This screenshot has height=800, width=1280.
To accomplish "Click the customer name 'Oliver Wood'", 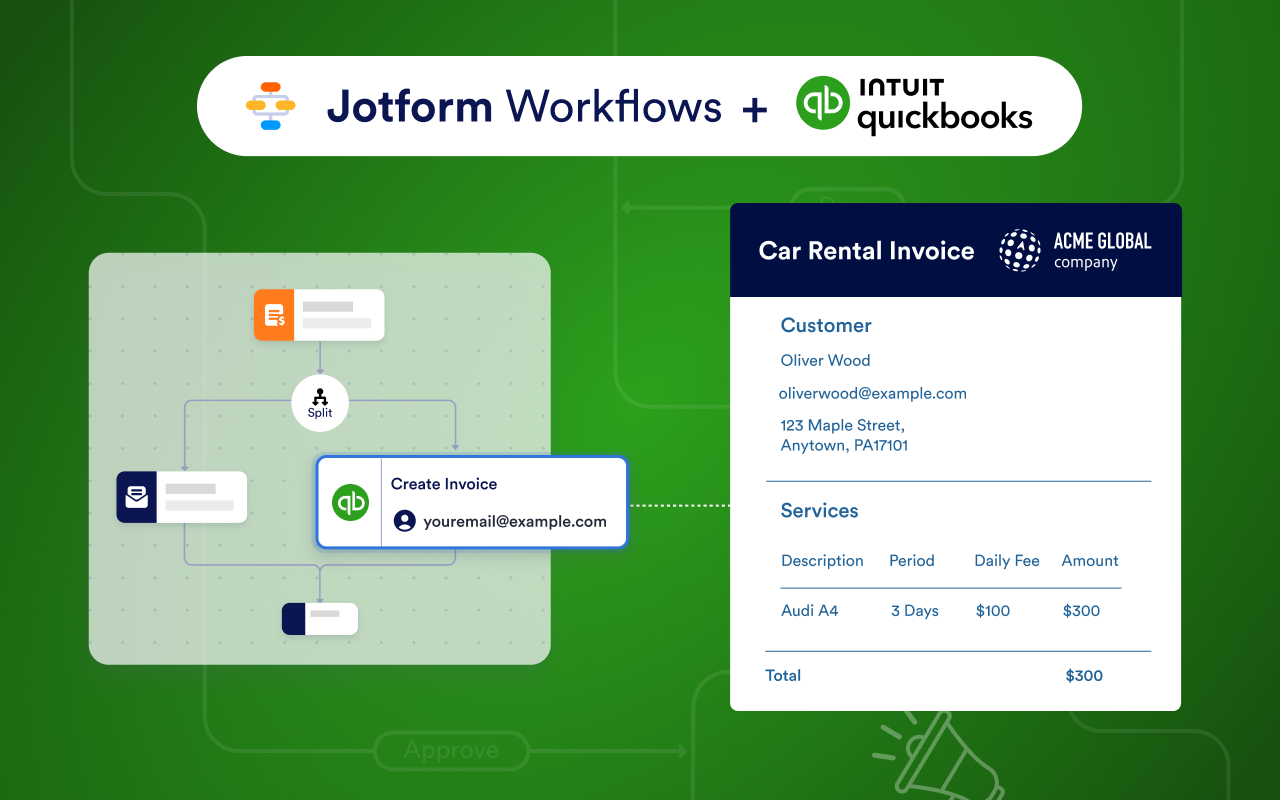I will pyautogui.click(x=825, y=360).
